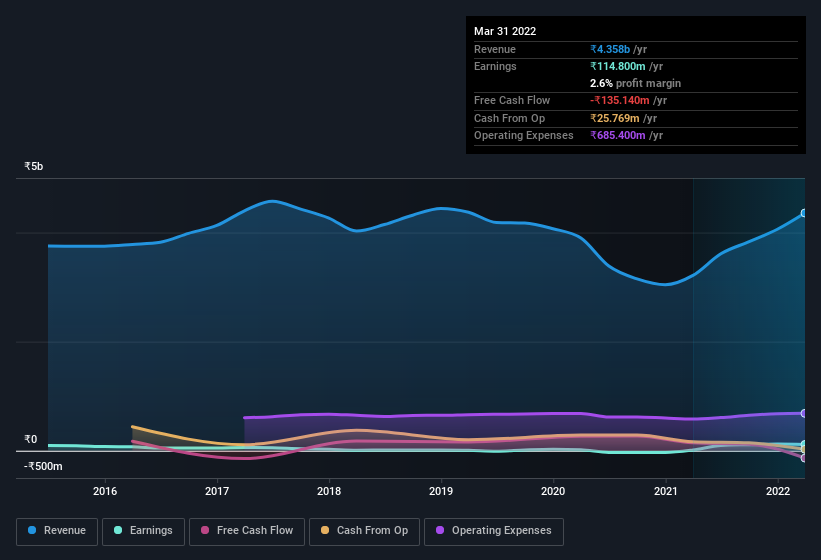Click the 2017 x-axis label
This screenshot has width=821, height=560.
217,491
